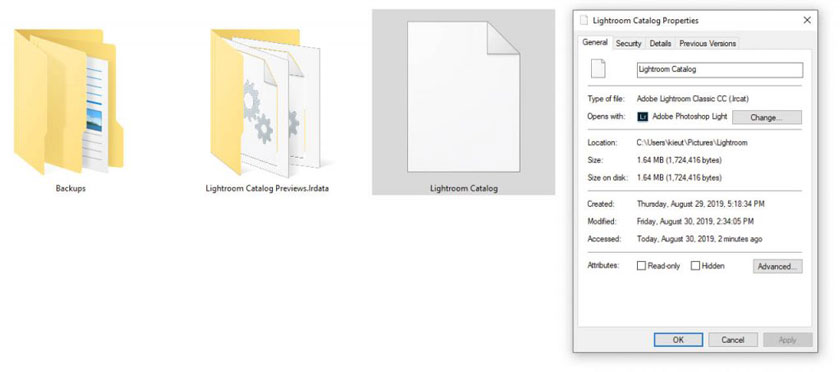
Task: Enable the Read-only attribute checkbox
Action: point(641,265)
